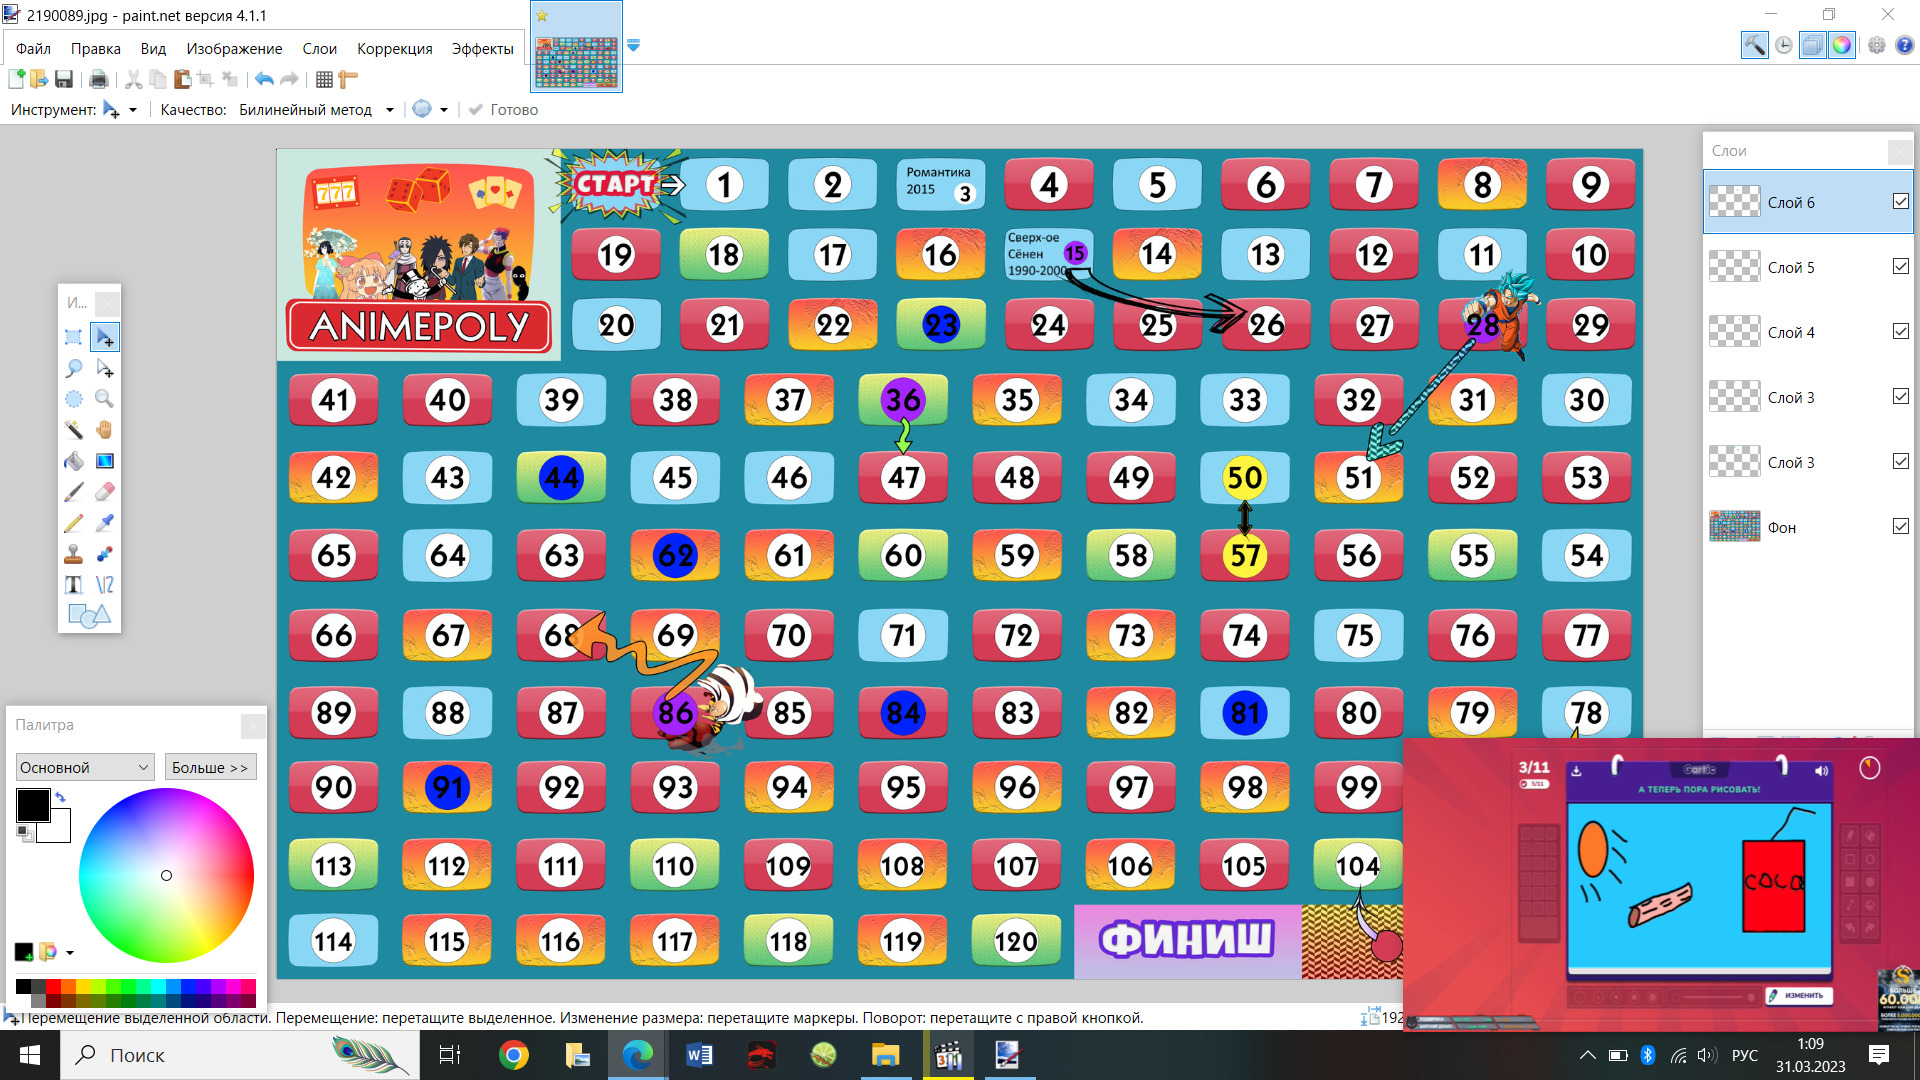Screen dimensions: 1920x1080
Task: Click the primary black color swatch
Action: click(x=32, y=805)
